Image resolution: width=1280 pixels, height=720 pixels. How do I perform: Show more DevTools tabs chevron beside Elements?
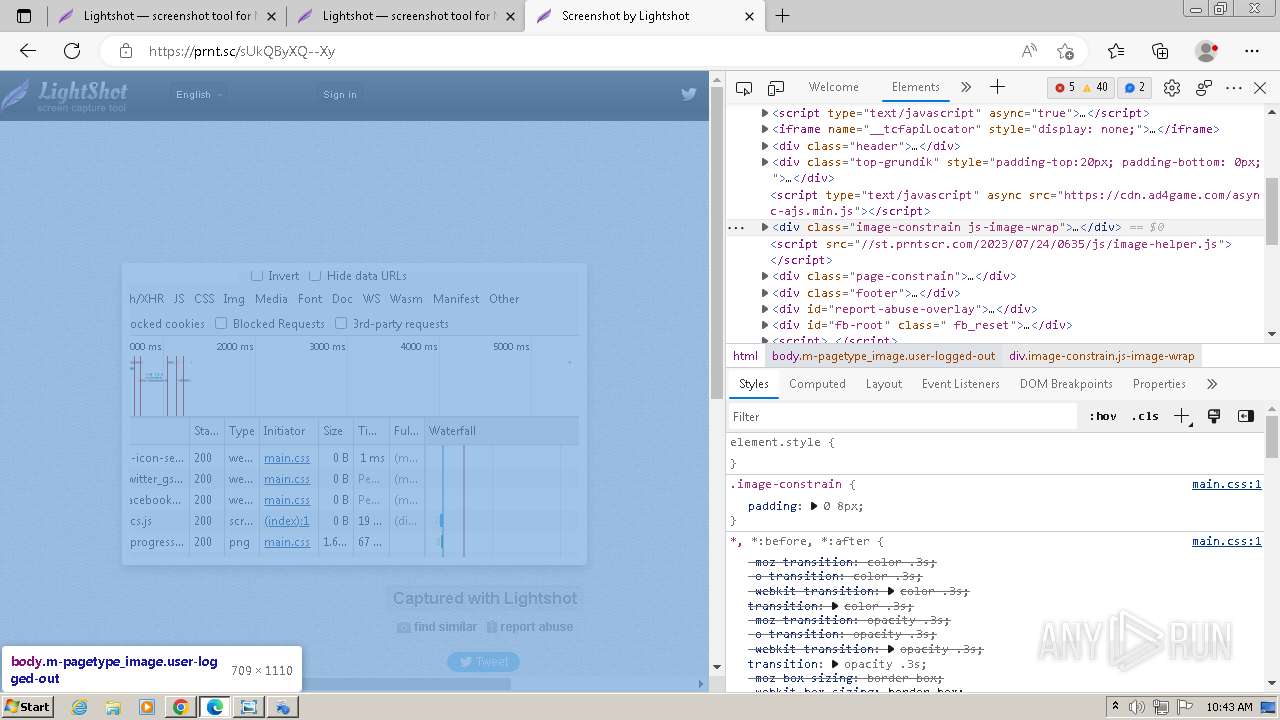(965, 87)
